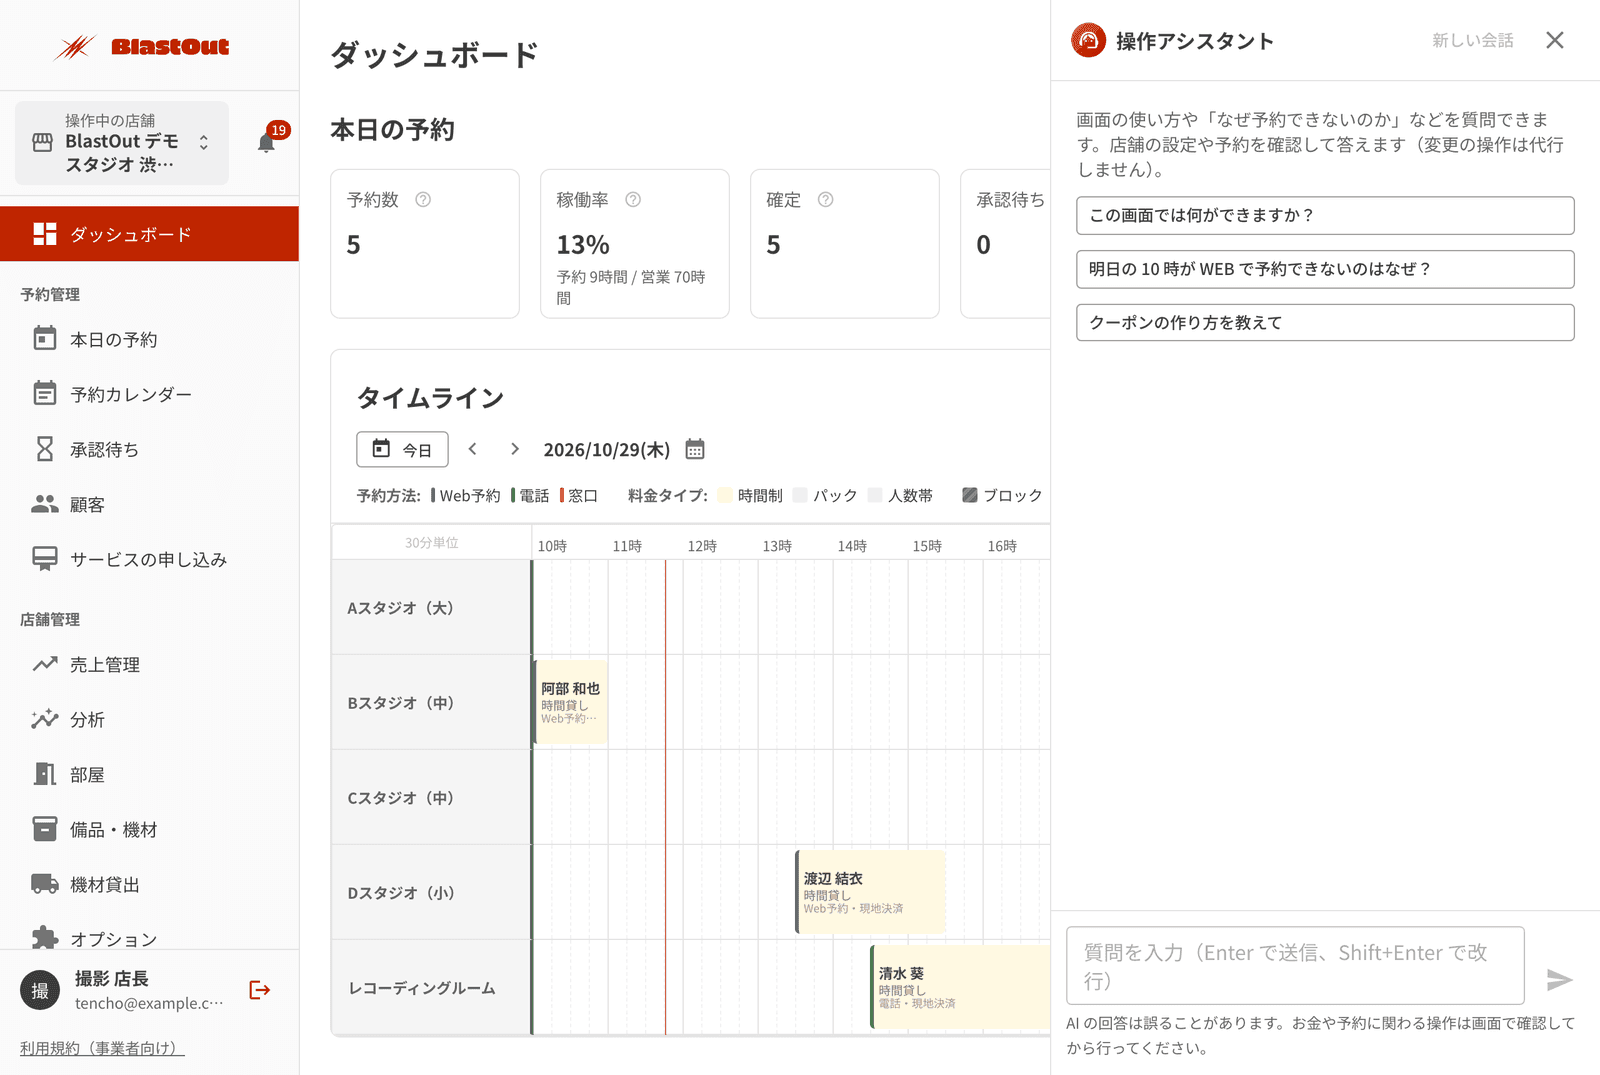
Task: Show help for 確定 card
Action: click(825, 199)
